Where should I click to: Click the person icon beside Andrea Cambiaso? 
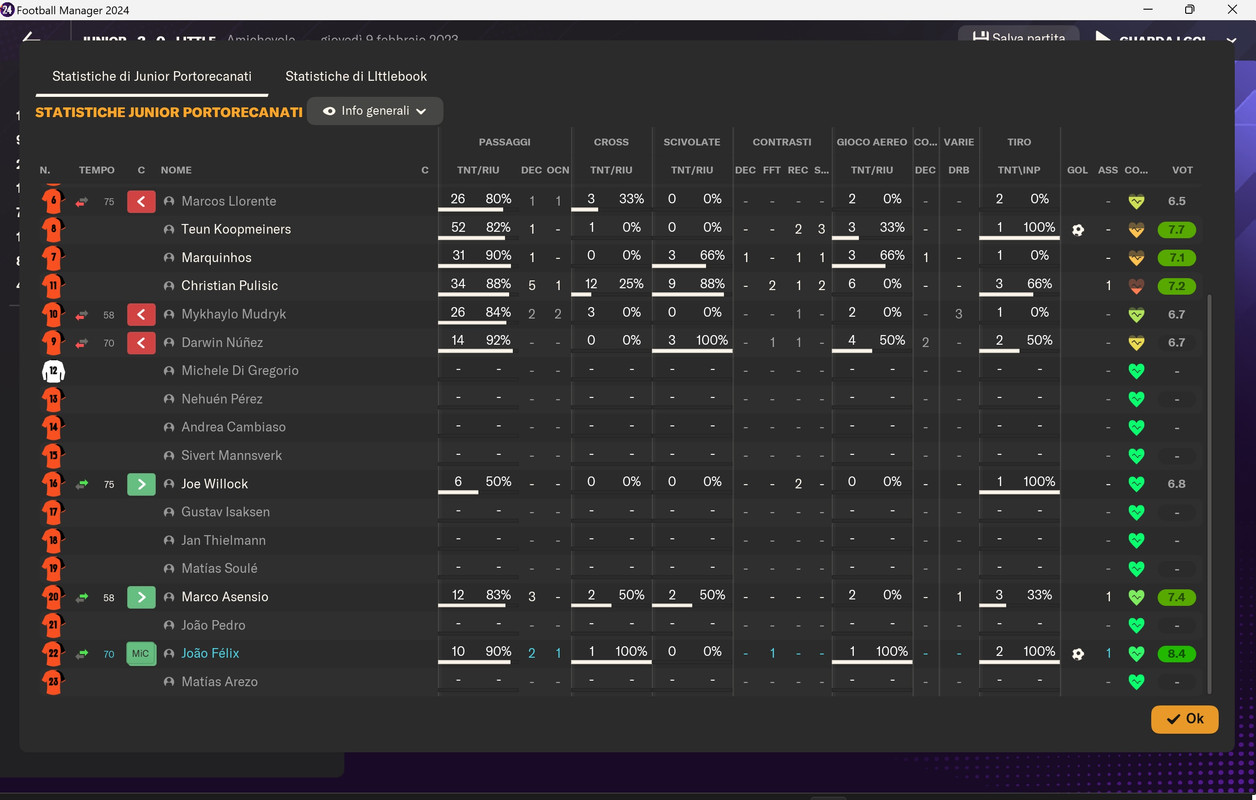169,427
